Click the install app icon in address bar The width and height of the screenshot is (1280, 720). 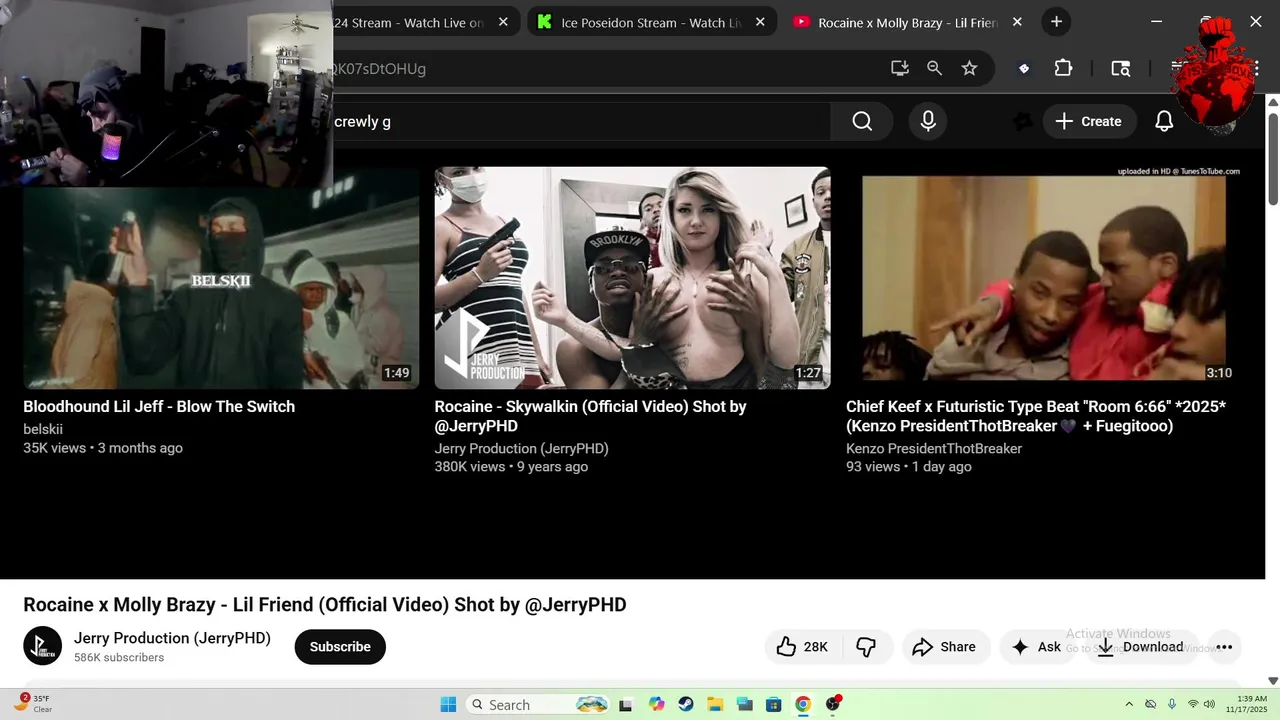click(899, 68)
